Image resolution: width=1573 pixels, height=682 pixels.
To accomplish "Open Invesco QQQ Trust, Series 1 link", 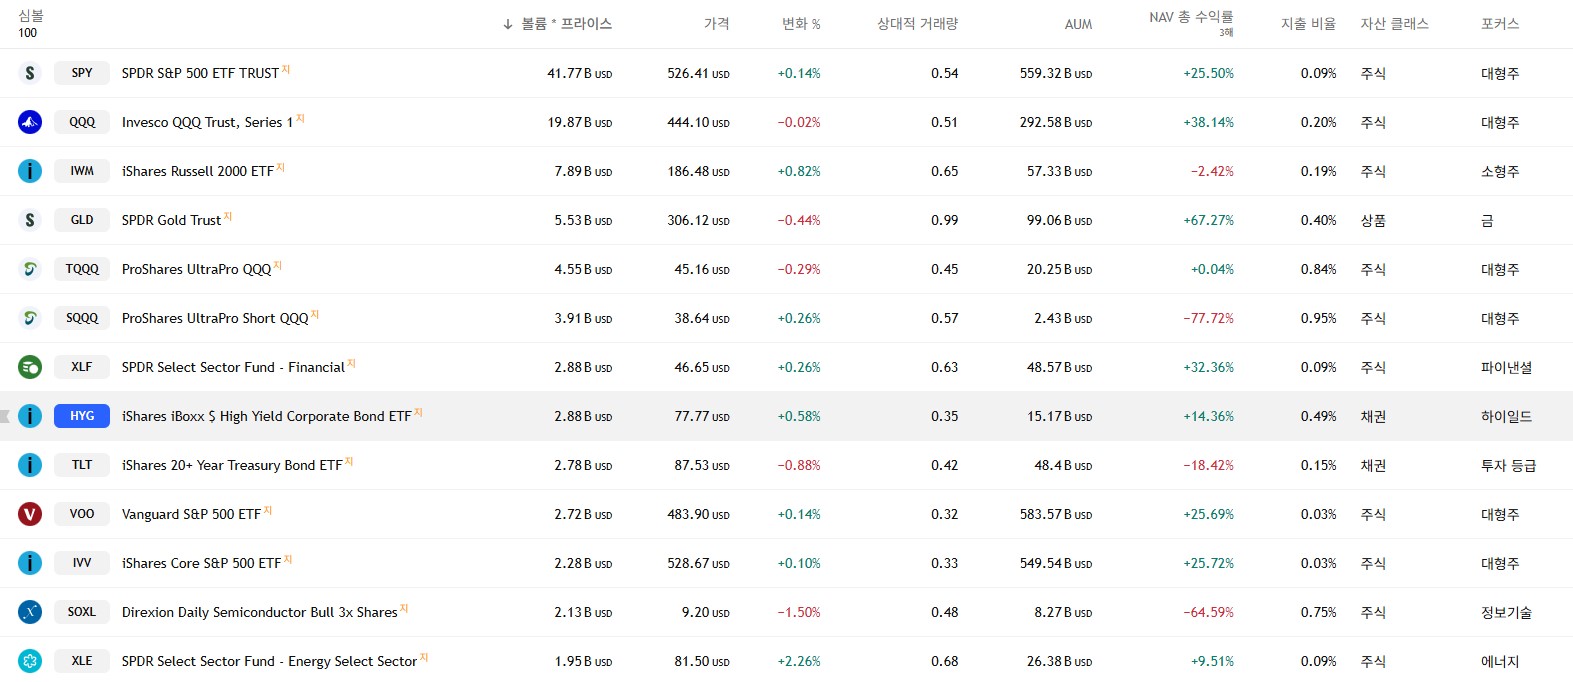I will point(207,122).
